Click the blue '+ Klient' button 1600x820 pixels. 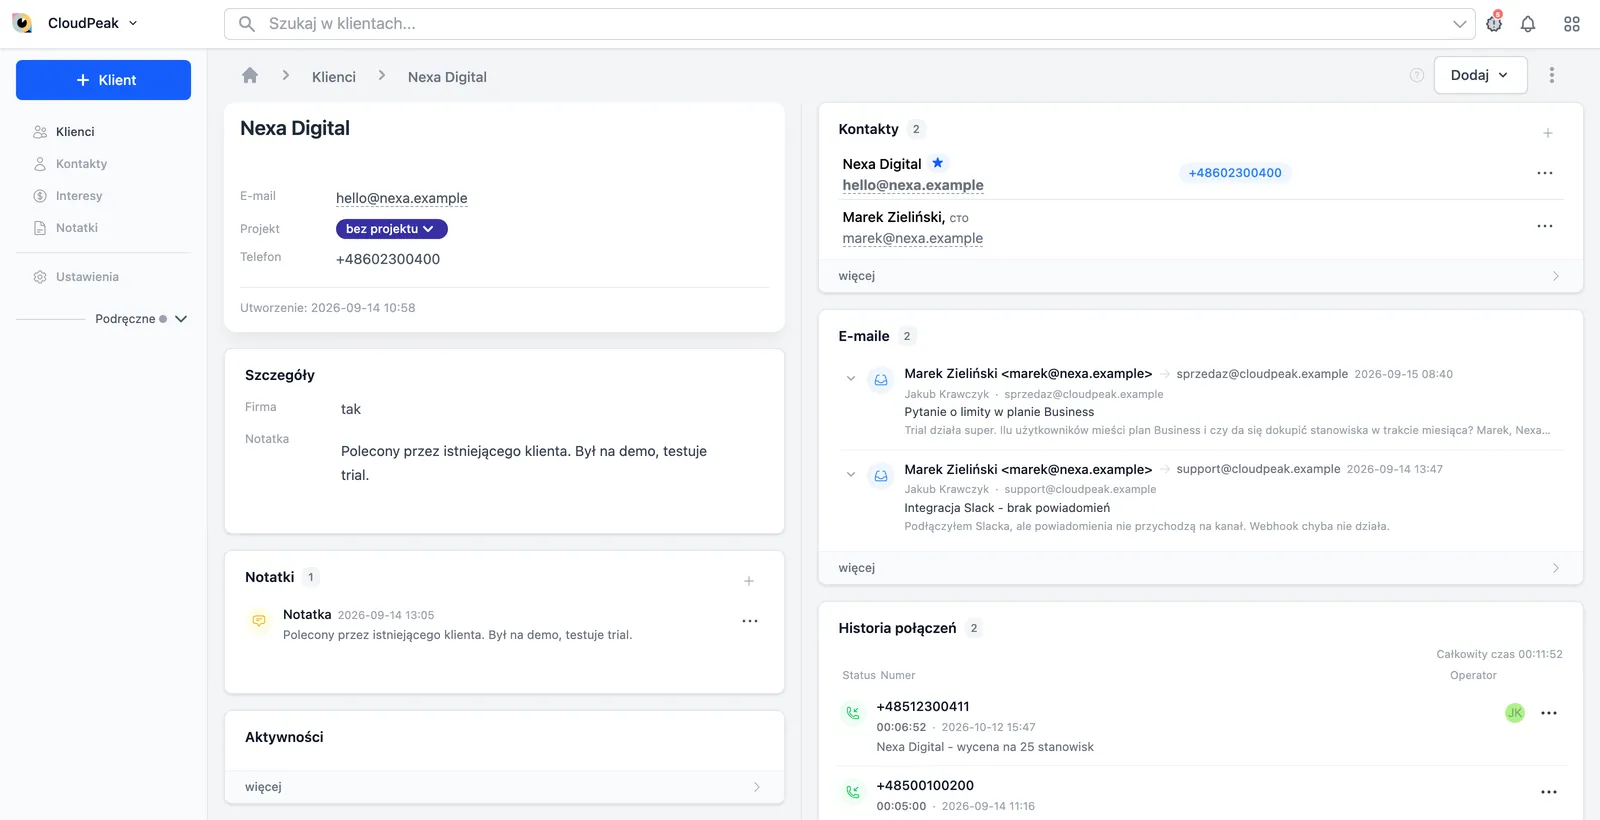tap(103, 80)
